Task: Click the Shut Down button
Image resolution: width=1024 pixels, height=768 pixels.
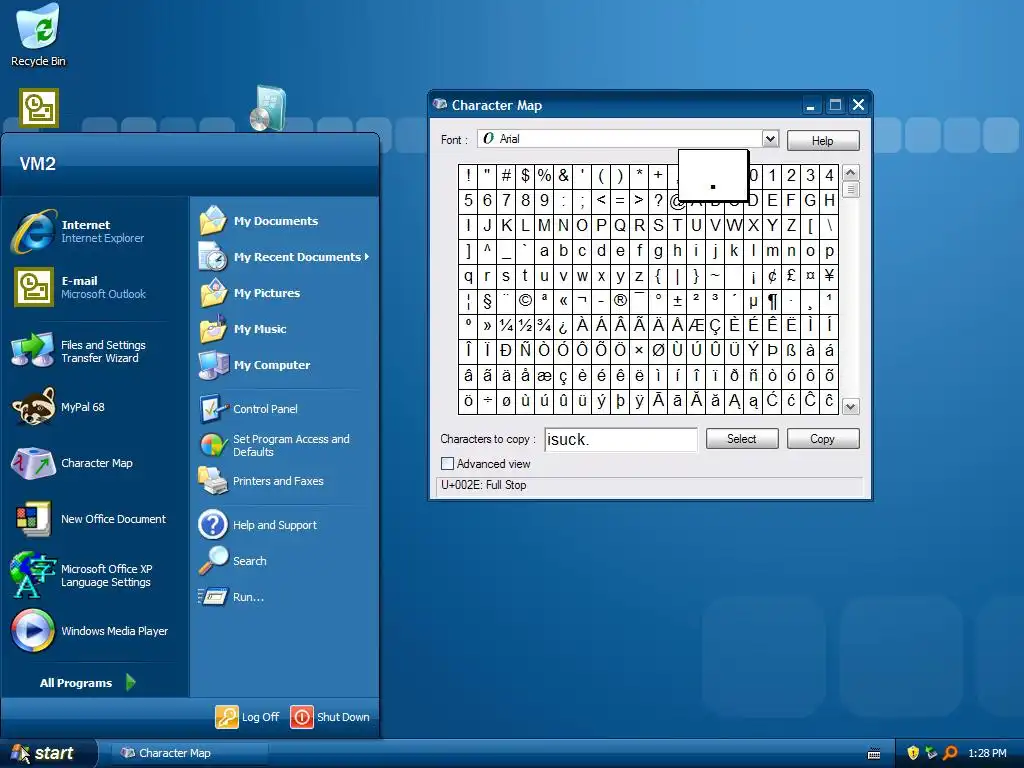Action: [x=330, y=716]
